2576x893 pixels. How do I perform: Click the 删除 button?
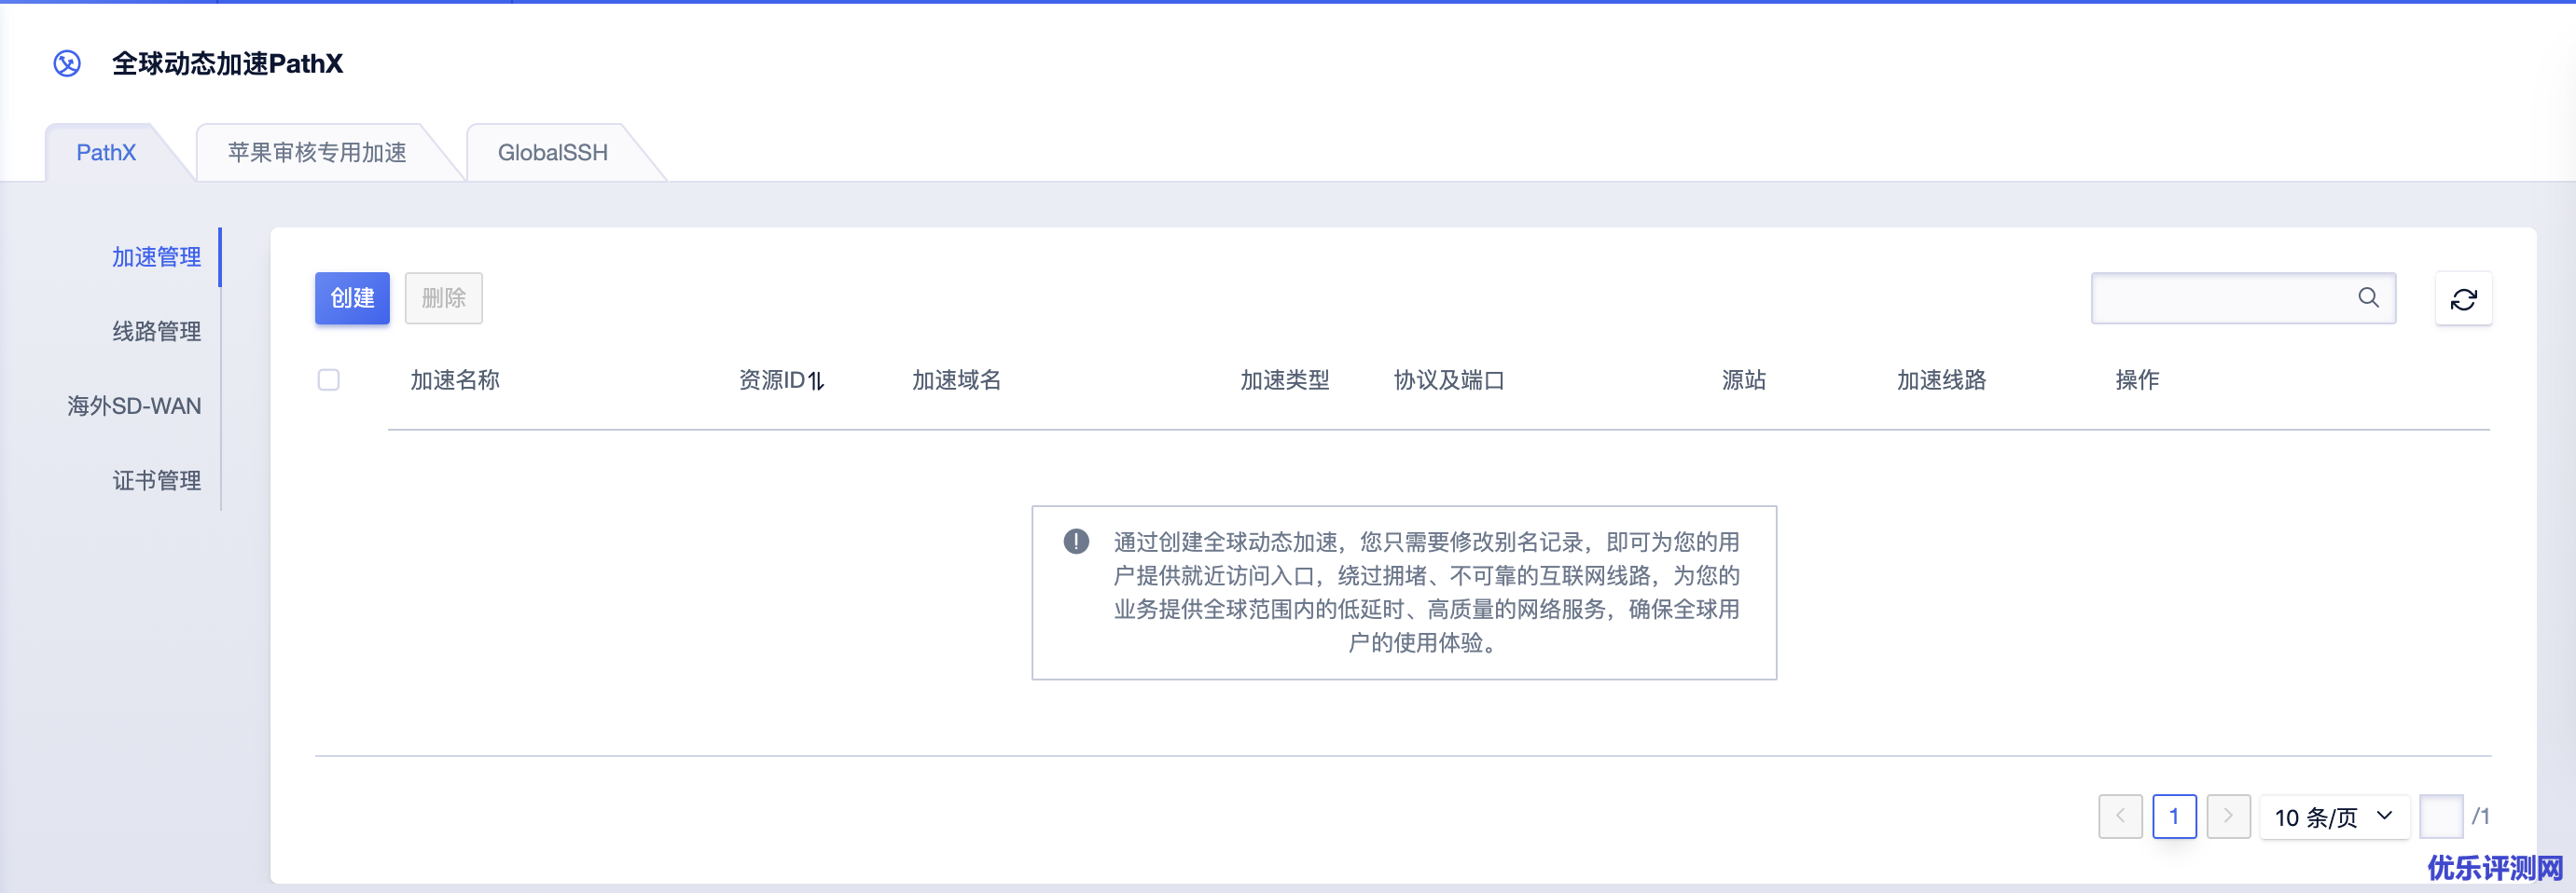pos(443,298)
